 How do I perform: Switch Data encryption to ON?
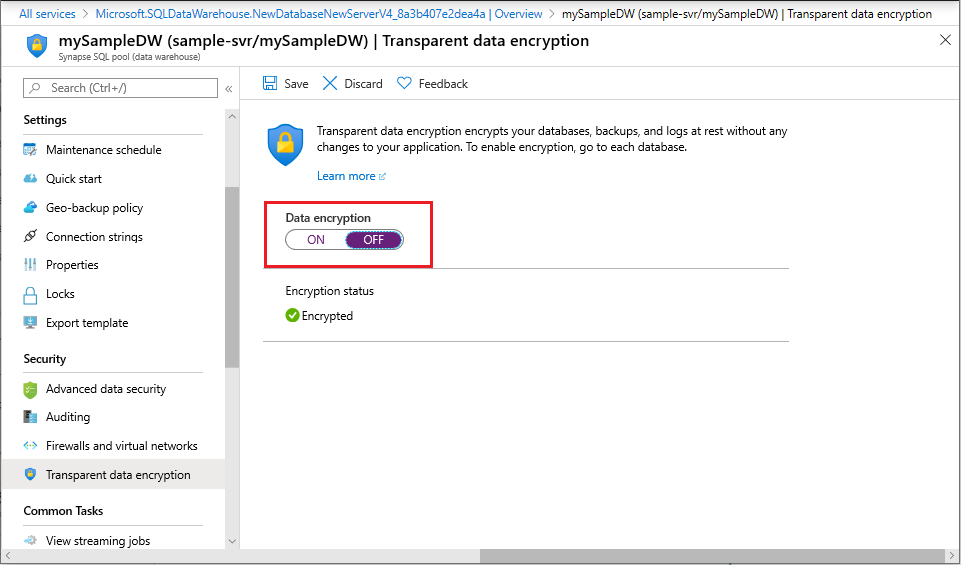[316, 240]
